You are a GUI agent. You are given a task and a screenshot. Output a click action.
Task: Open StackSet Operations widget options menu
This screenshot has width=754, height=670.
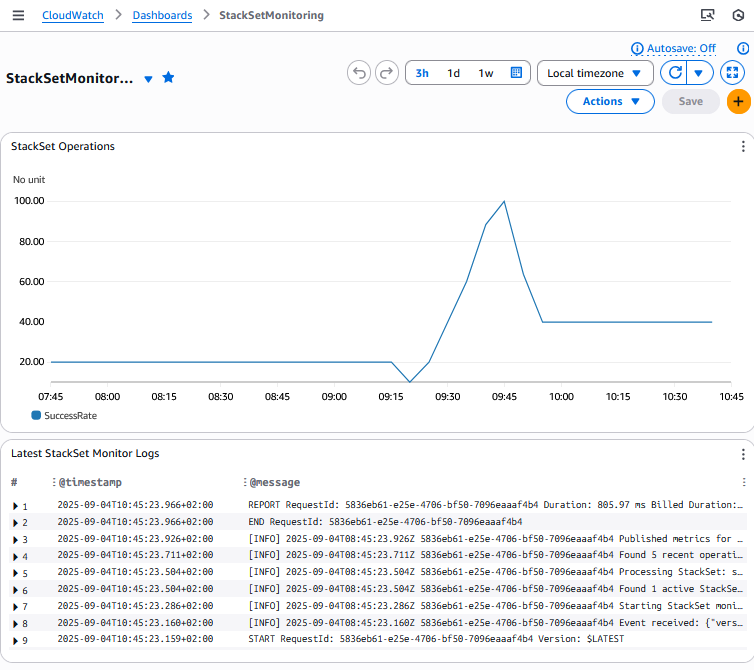click(742, 147)
